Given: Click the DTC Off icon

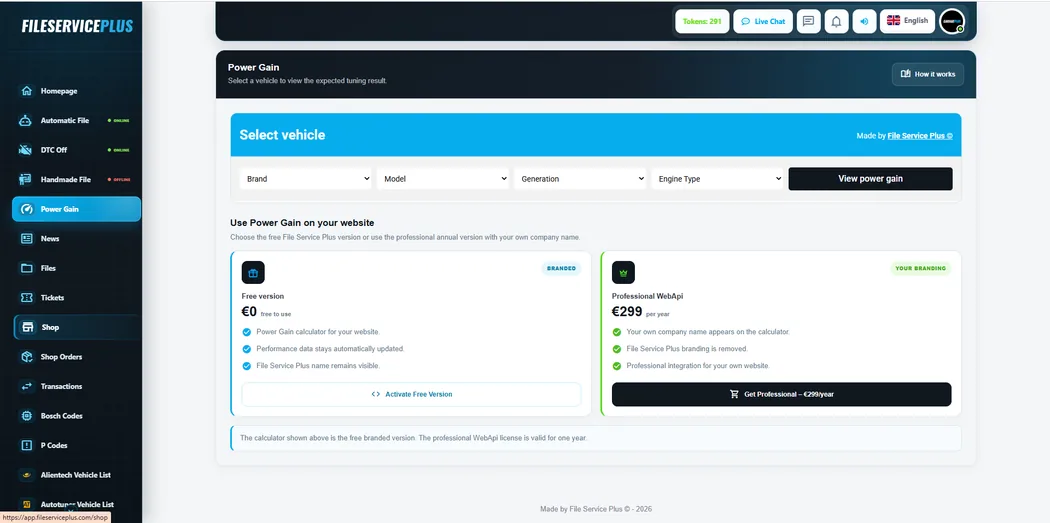Looking at the screenshot, I should (26, 150).
